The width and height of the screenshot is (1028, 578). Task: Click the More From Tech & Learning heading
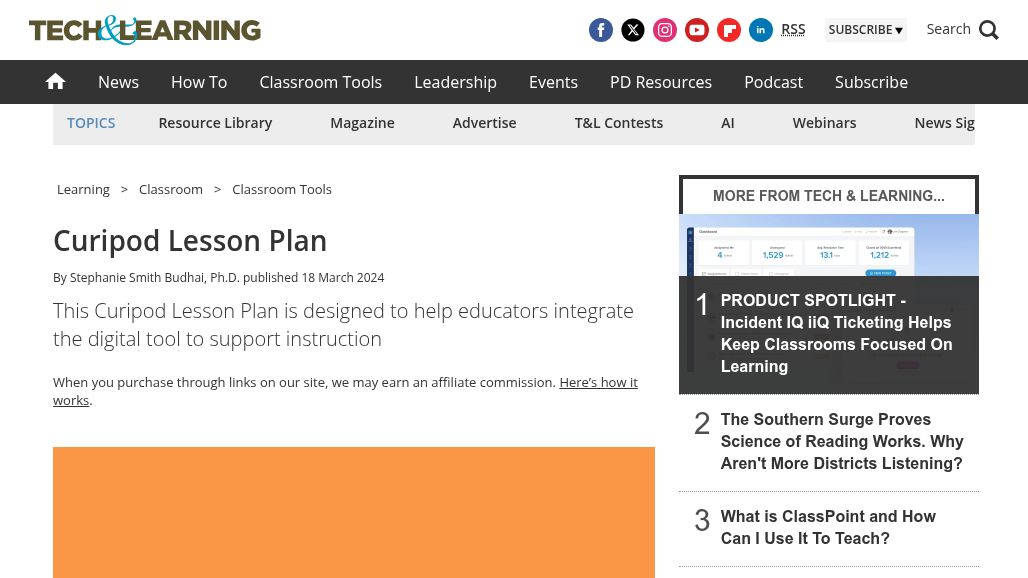point(829,196)
